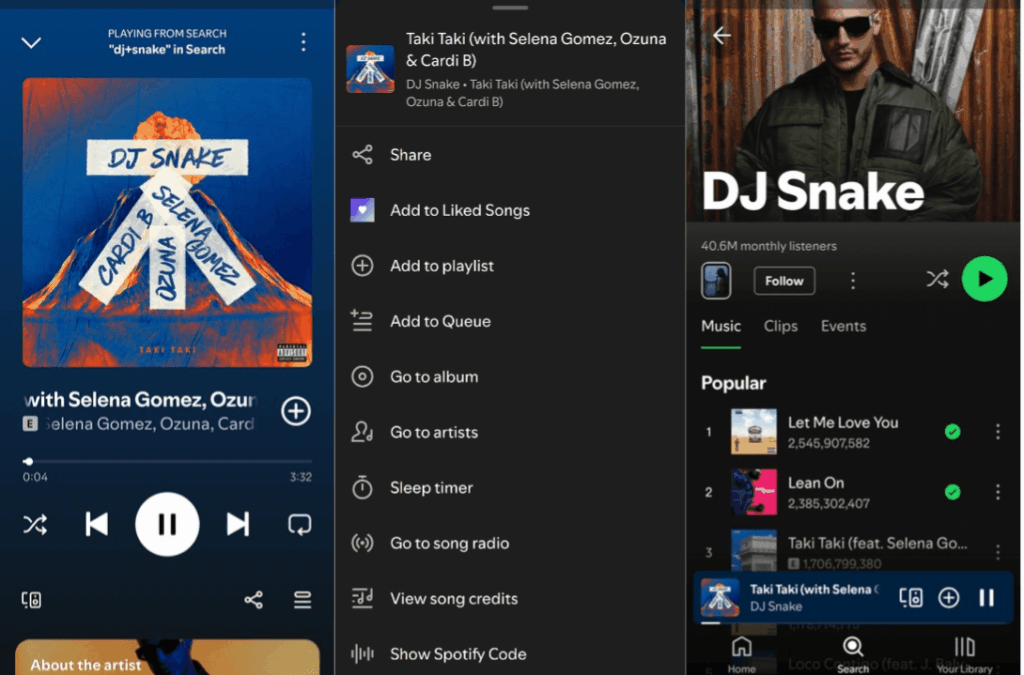Image resolution: width=1024 pixels, height=675 pixels.
Task: Seek using the song progress bar
Action: pos(167,461)
